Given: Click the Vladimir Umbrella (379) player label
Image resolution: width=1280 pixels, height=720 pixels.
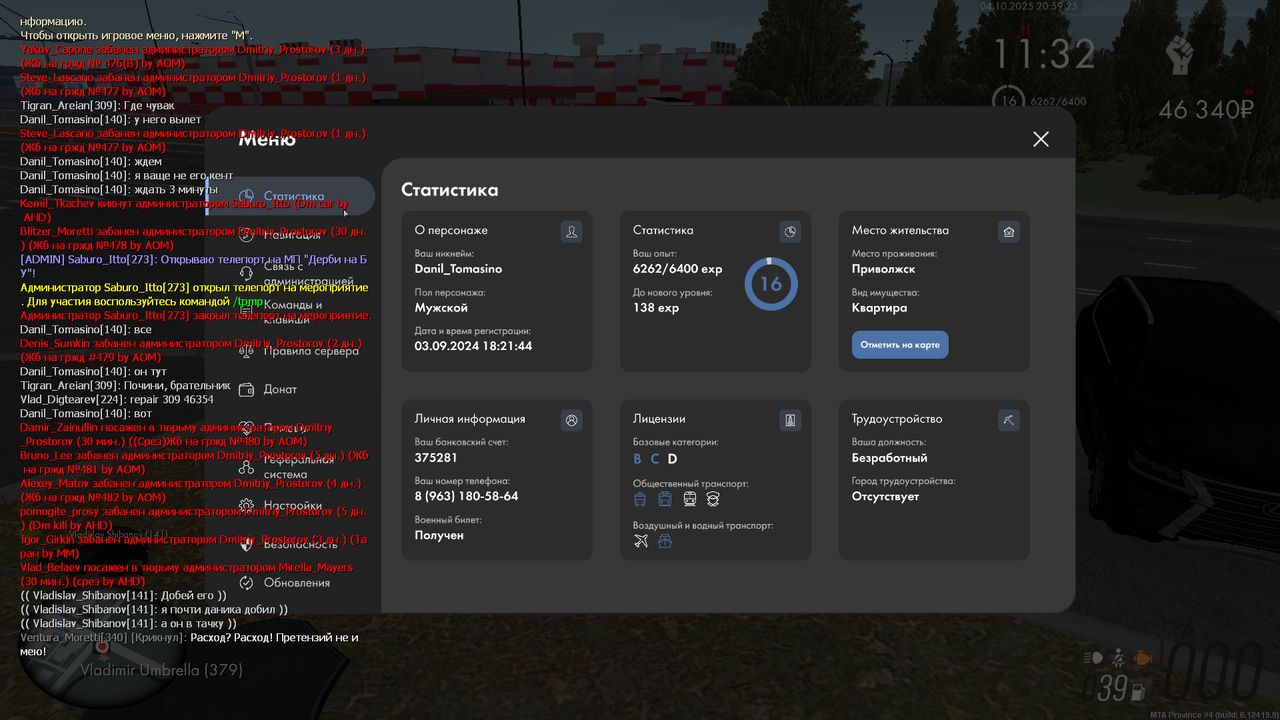Looking at the screenshot, I should coord(161,670).
